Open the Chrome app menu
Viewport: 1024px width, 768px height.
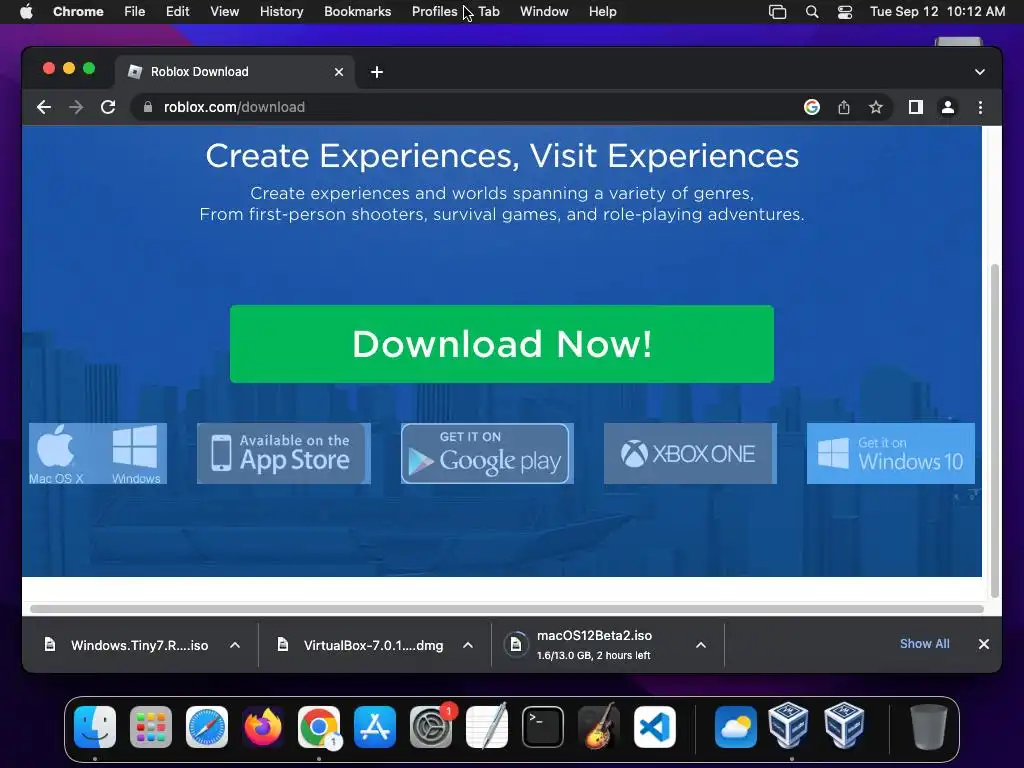(x=78, y=12)
